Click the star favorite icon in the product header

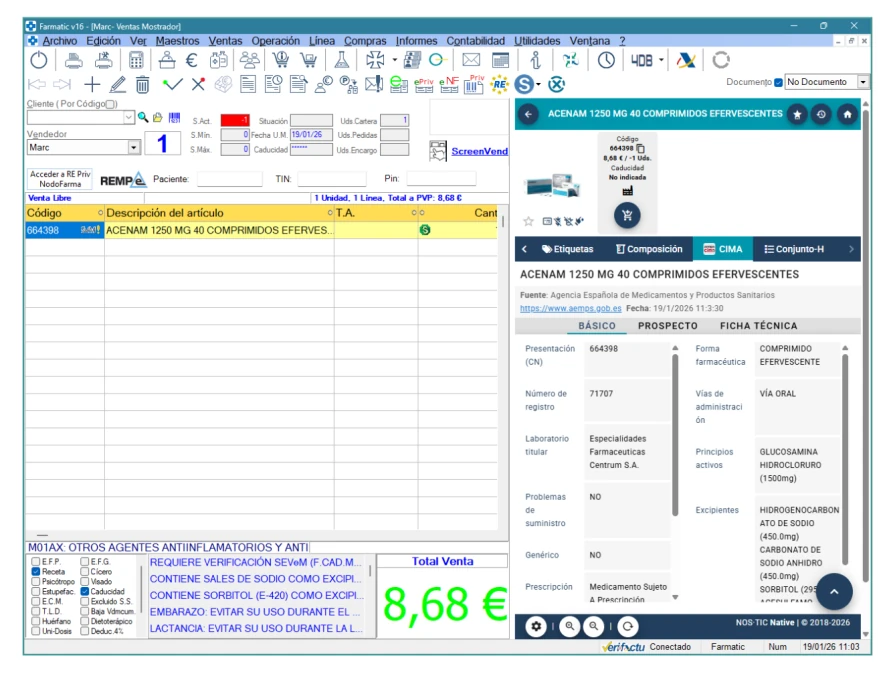tap(797, 114)
